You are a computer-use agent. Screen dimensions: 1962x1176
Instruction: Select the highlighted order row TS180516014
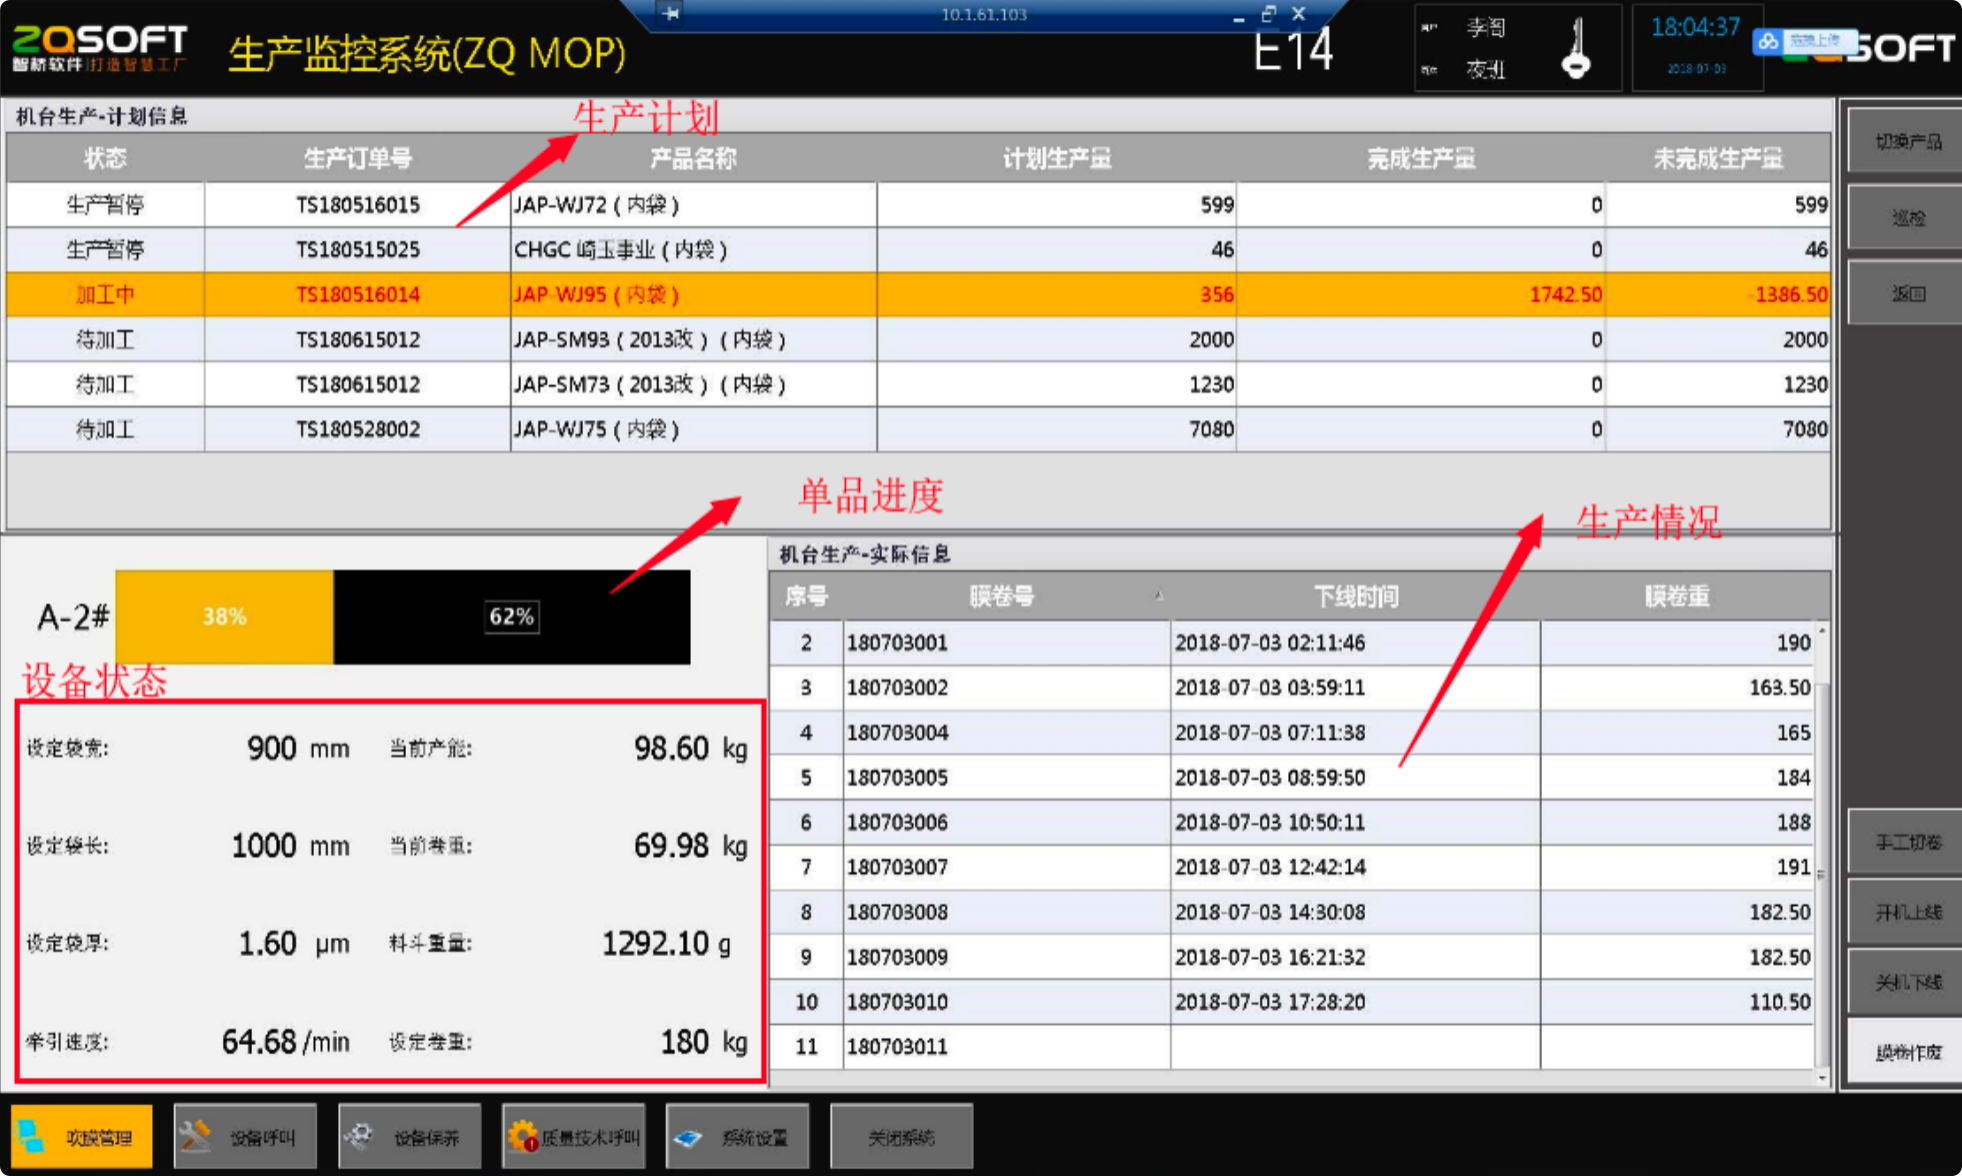(357, 295)
